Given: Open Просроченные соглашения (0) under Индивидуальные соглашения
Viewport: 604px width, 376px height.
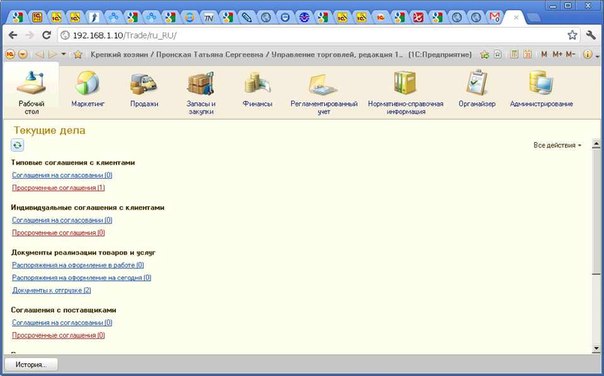Looking at the screenshot, I should [58, 233].
